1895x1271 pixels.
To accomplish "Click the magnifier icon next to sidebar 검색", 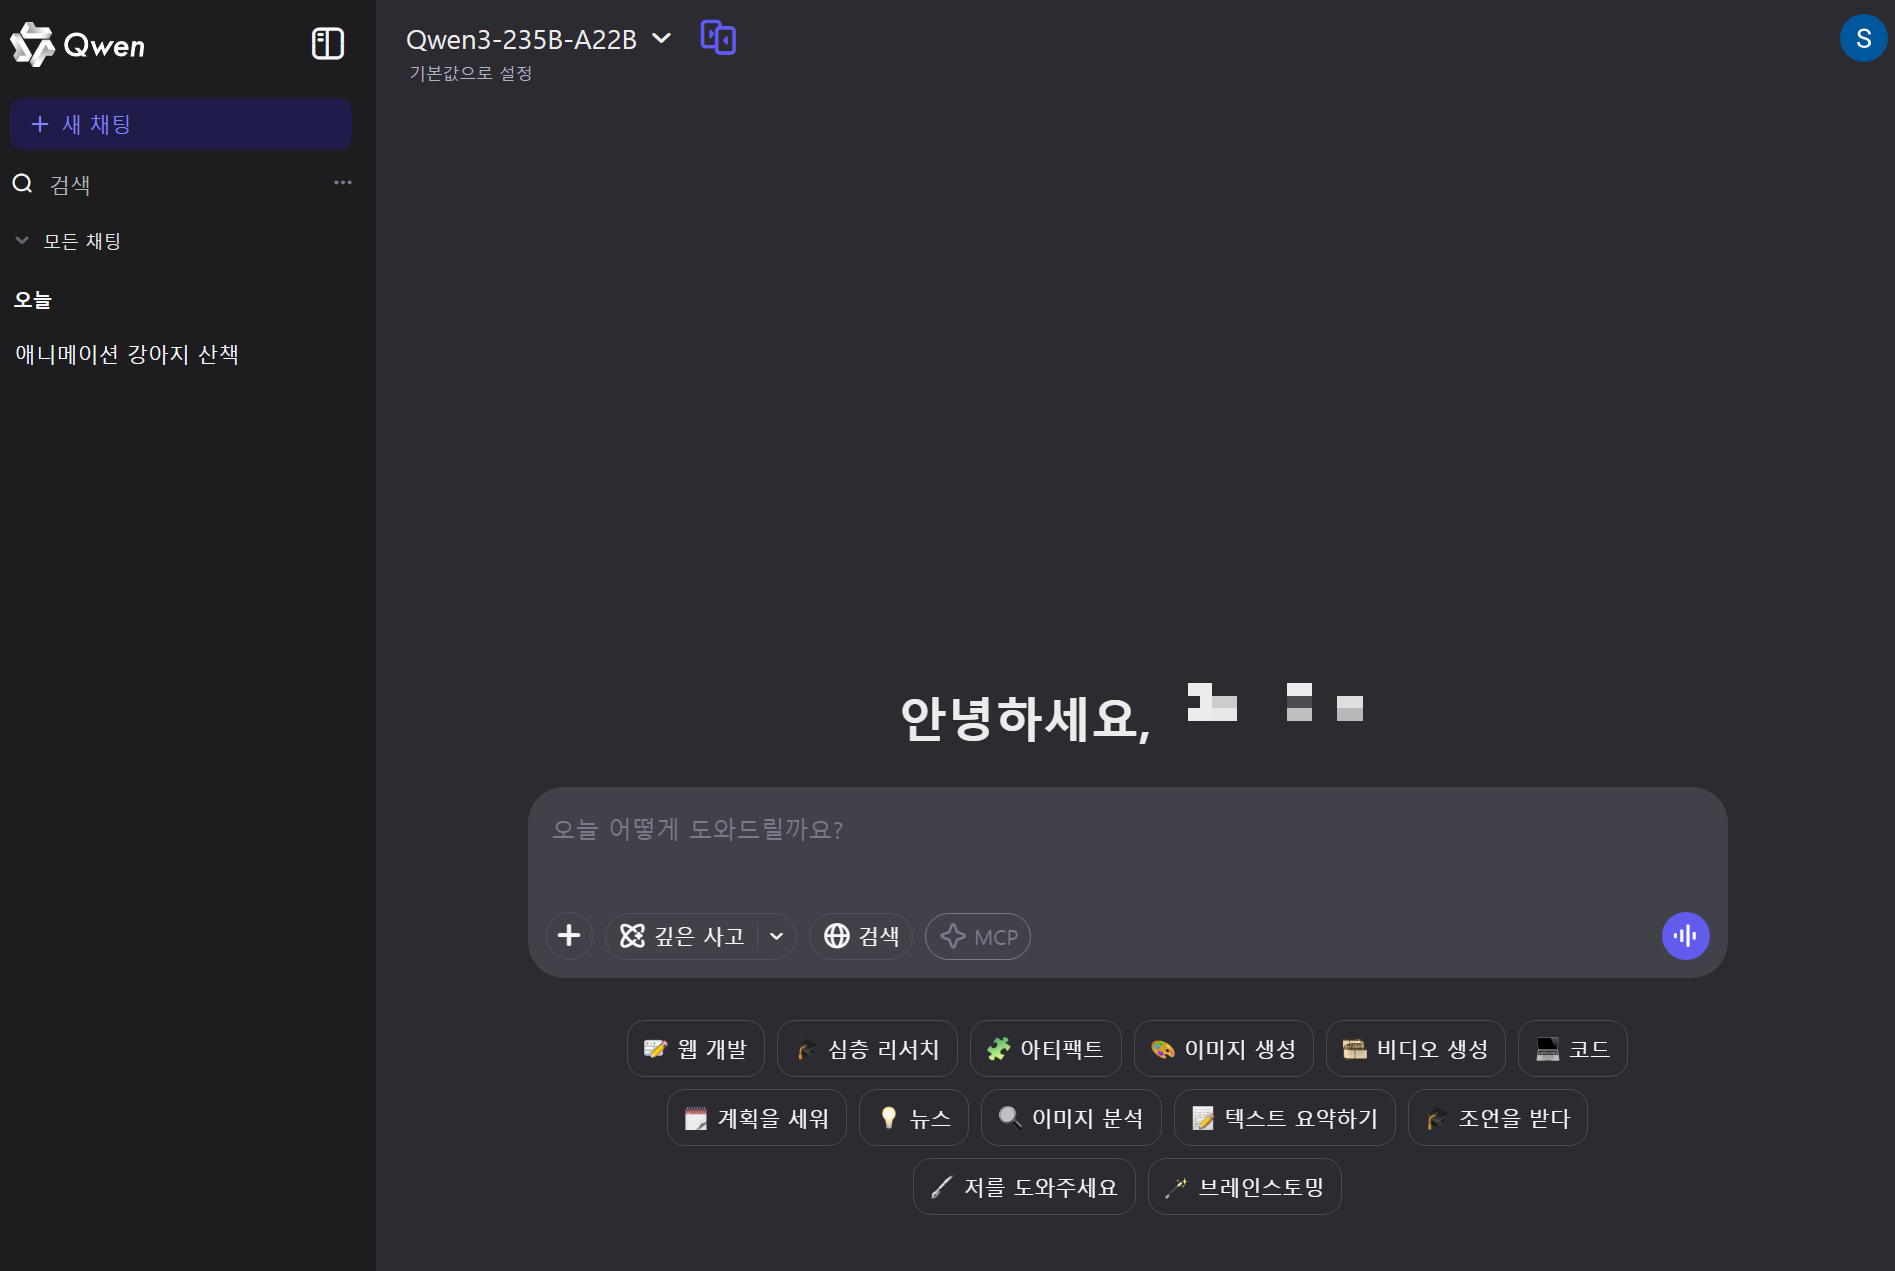I will click(x=22, y=183).
